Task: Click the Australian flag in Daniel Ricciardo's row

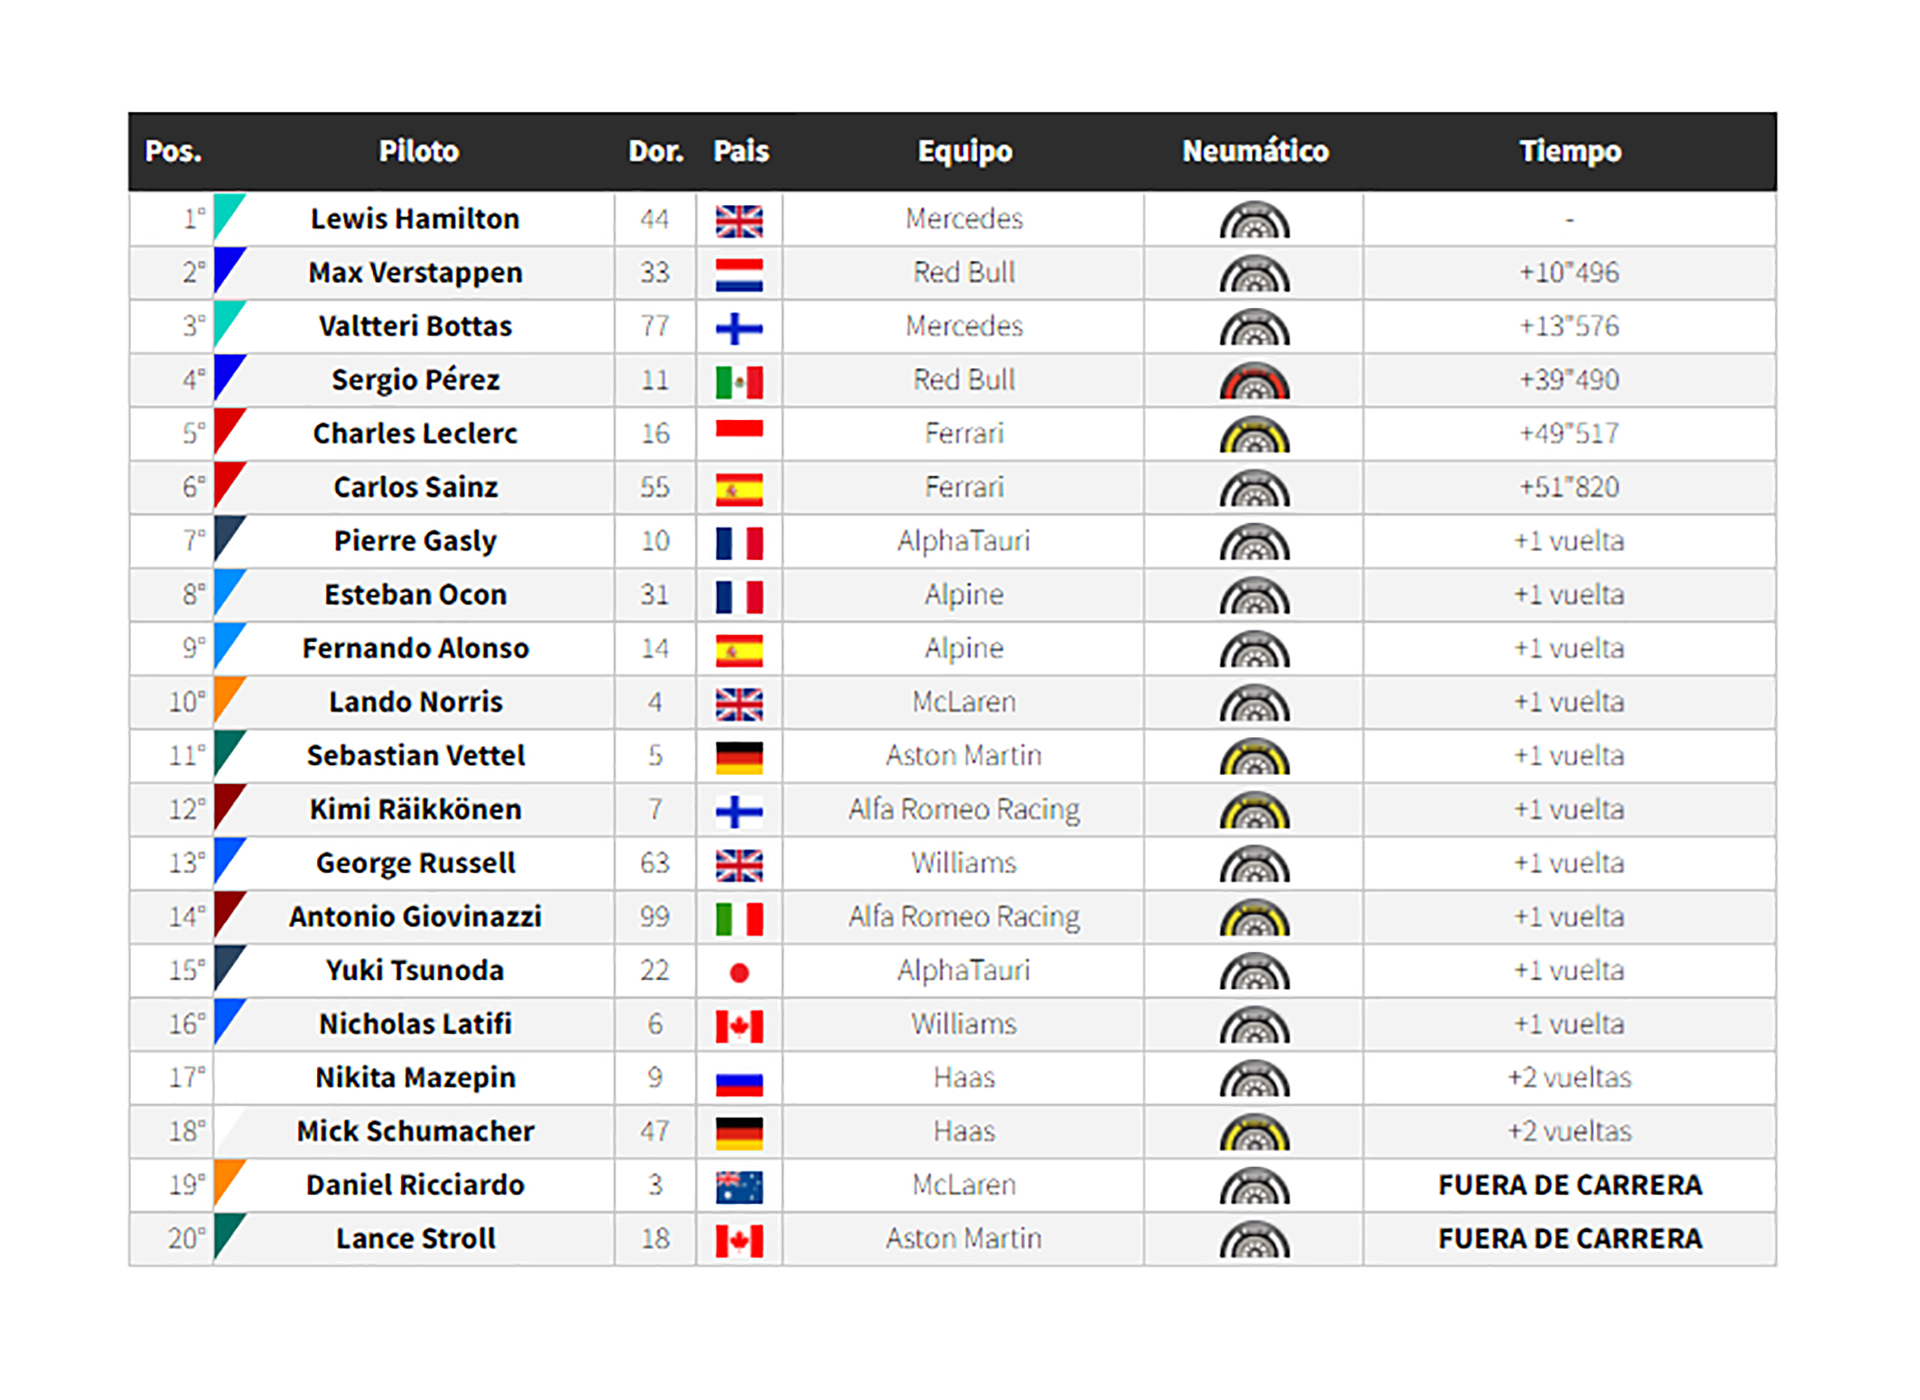Action: point(739,1187)
